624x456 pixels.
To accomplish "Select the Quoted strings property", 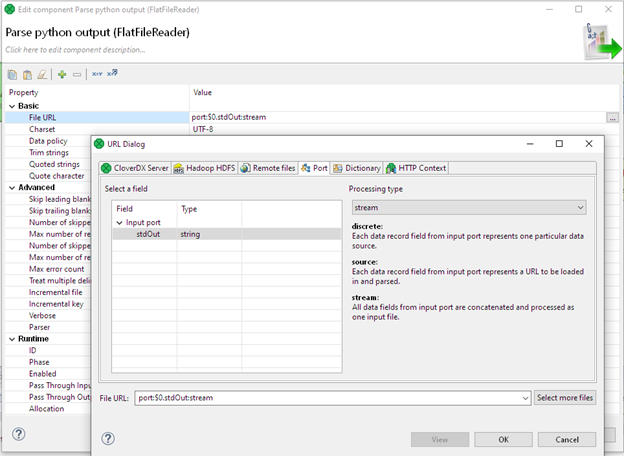I will coord(54,164).
